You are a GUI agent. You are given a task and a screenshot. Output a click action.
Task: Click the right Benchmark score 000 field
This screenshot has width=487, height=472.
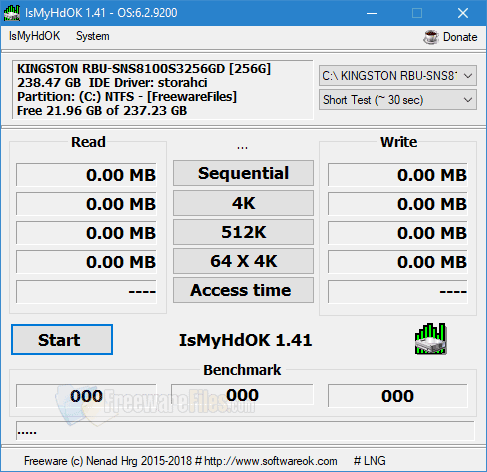coord(398,396)
